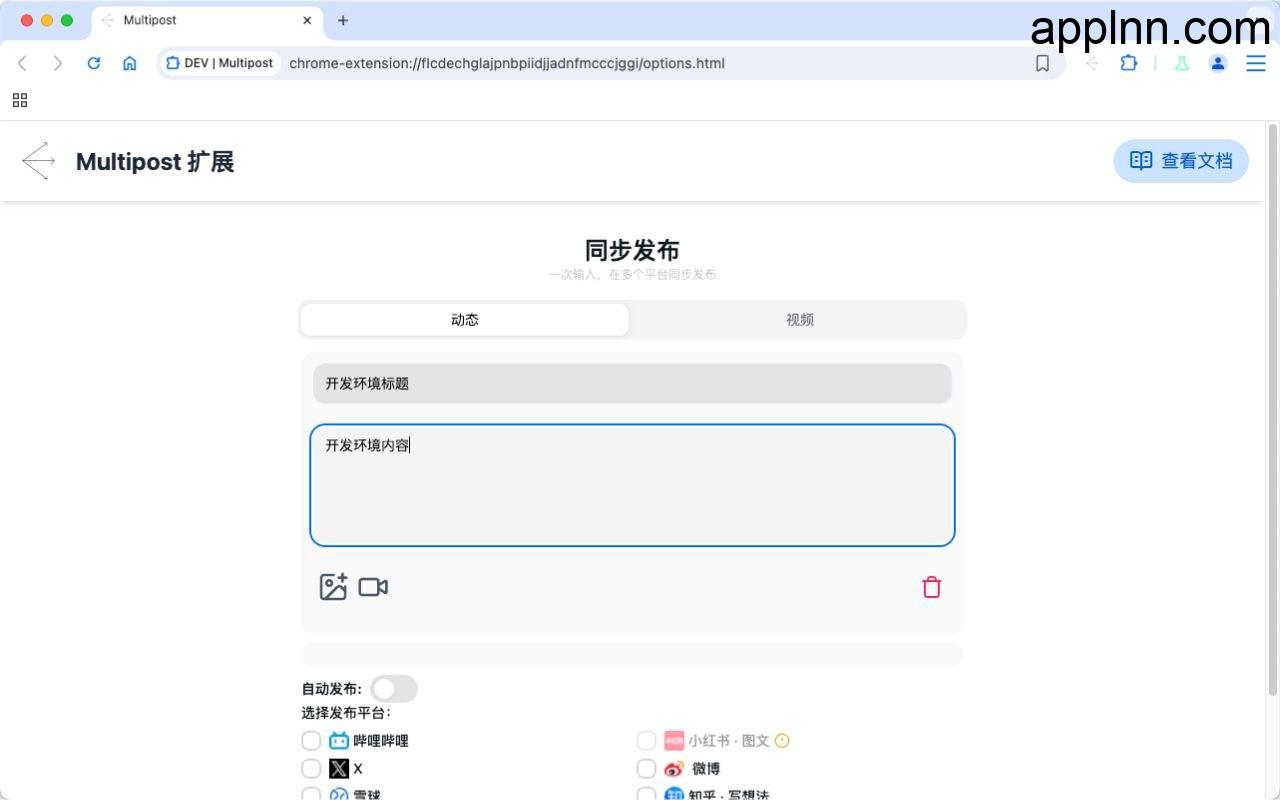Add an image with the picture-plus icon
The width and height of the screenshot is (1280, 800).
pos(333,587)
